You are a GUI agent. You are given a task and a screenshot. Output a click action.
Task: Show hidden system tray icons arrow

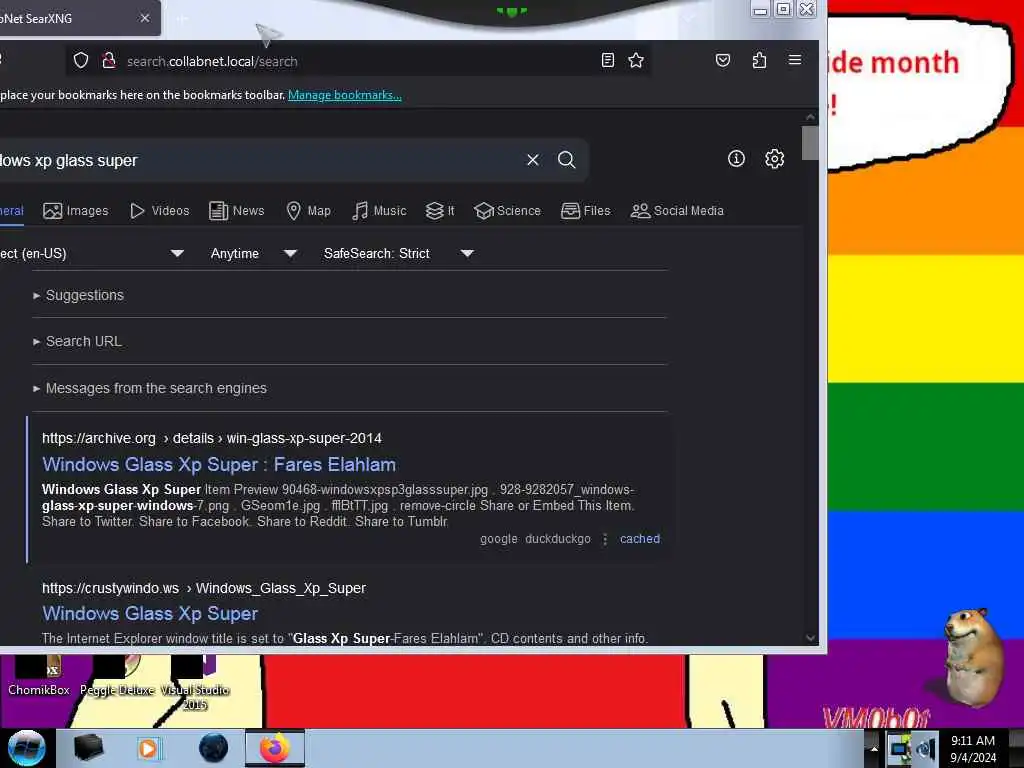click(874, 748)
